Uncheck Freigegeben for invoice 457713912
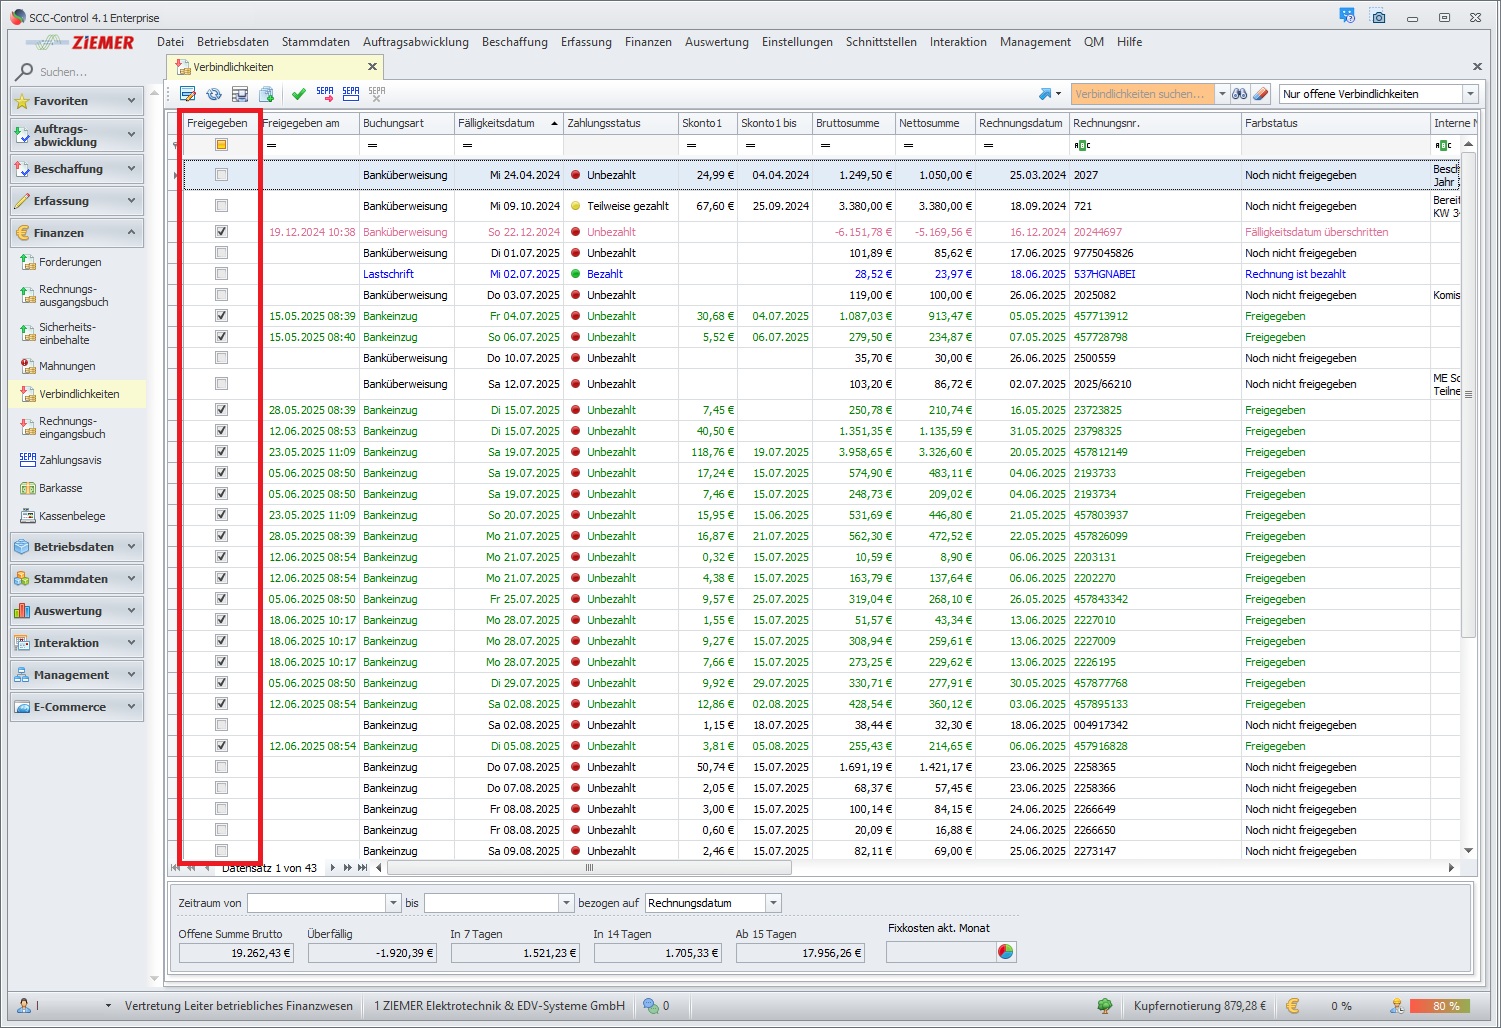Viewport: 1501px width, 1028px height. [222, 316]
